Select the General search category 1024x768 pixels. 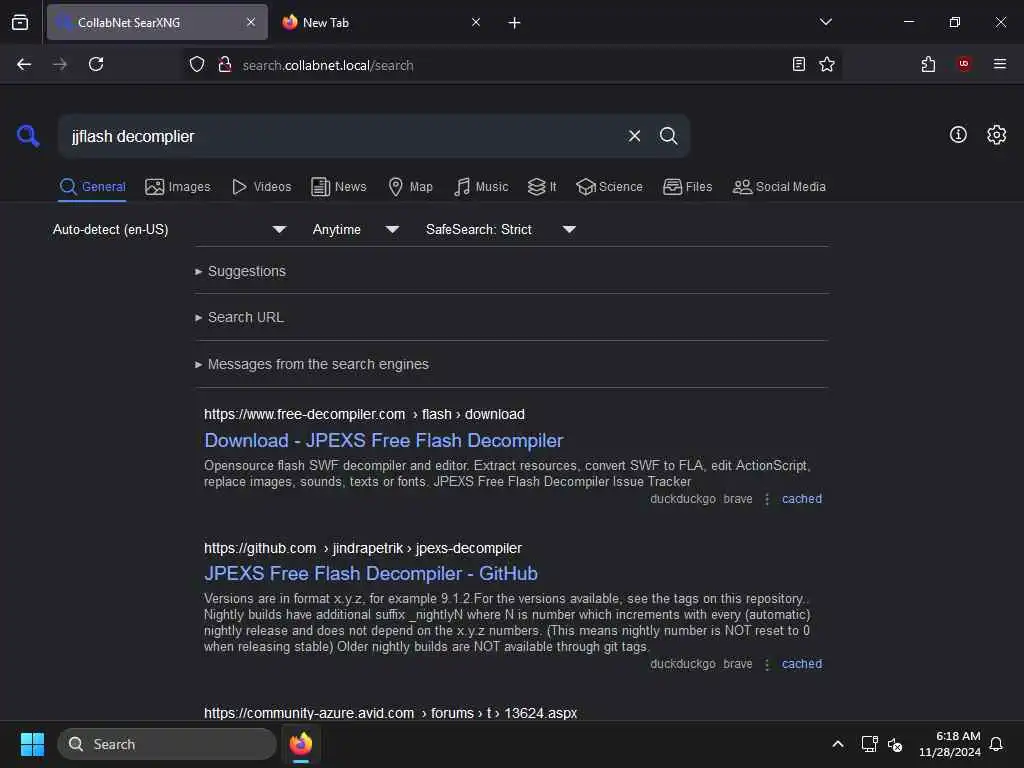[x=92, y=187]
